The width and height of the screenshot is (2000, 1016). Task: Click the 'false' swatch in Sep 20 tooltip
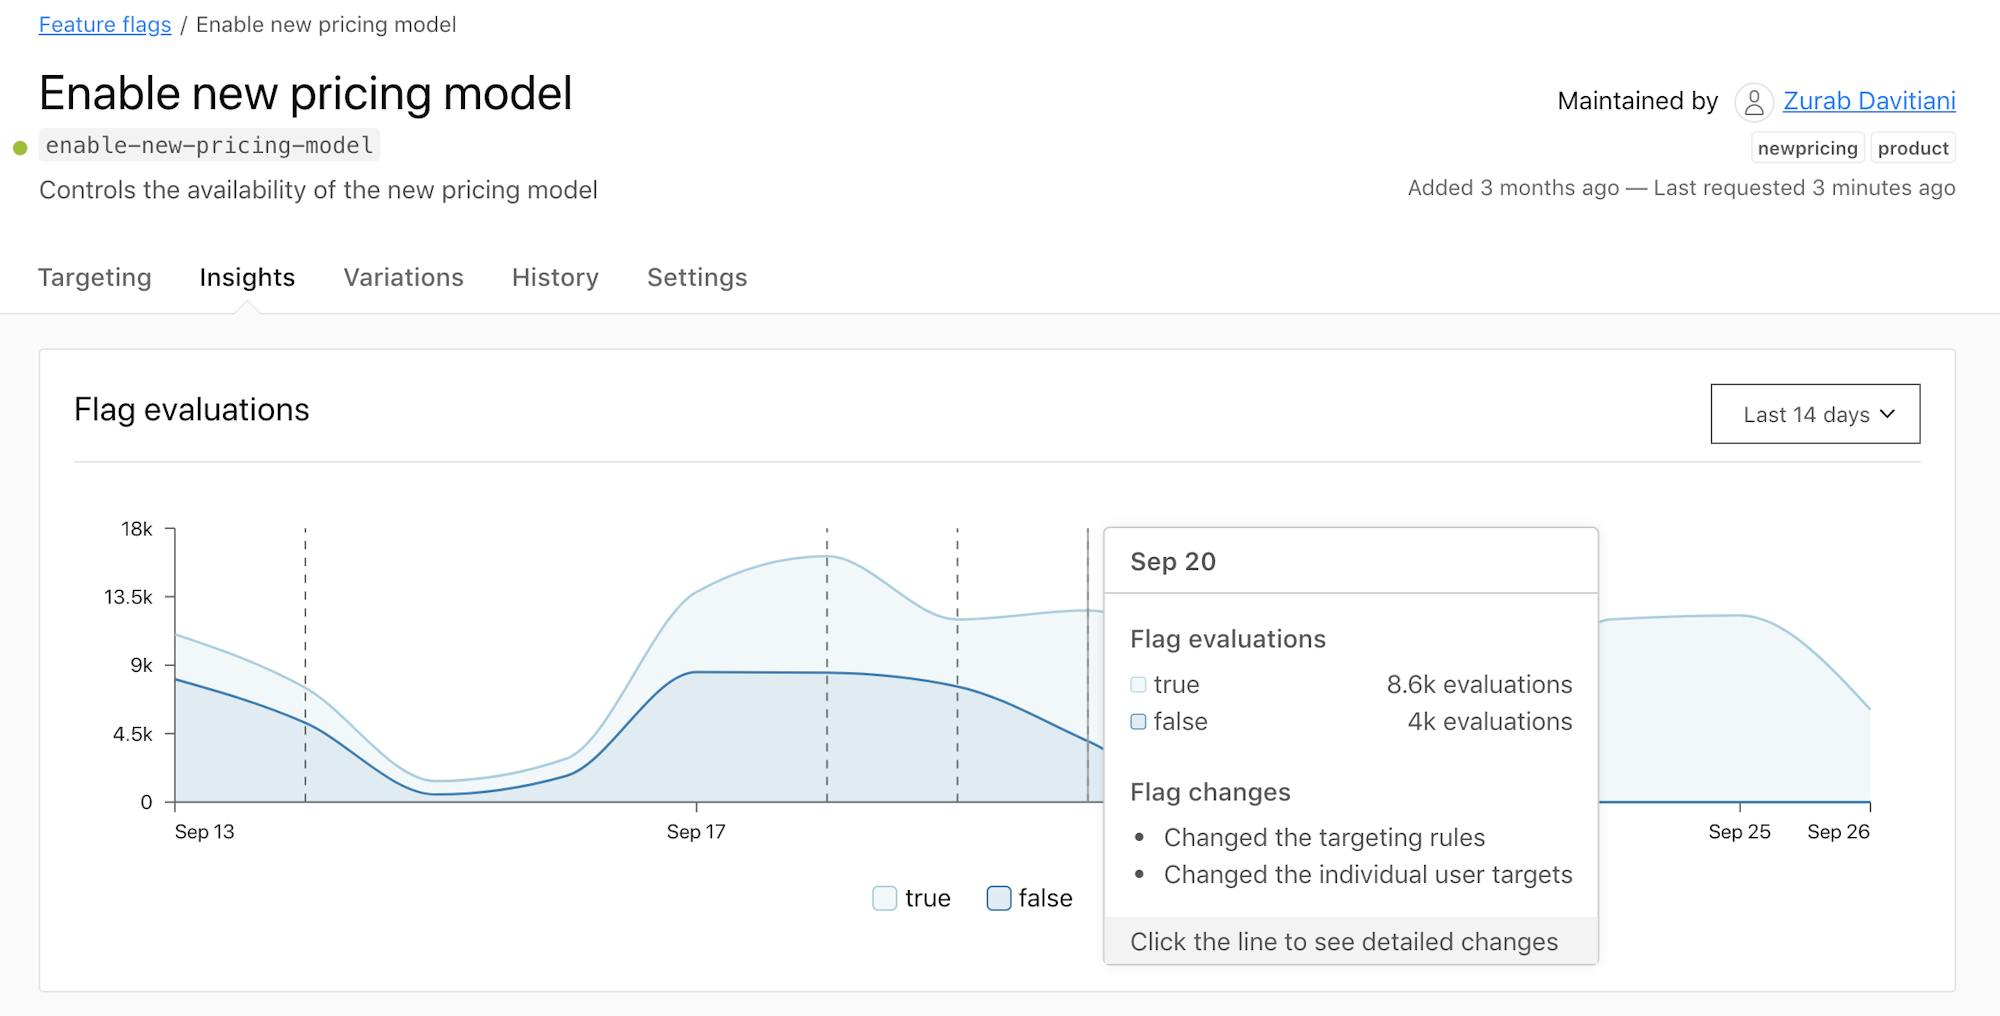tap(1138, 722)
